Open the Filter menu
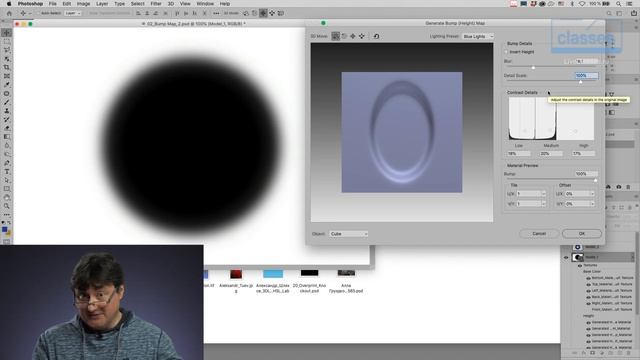This screenshot has height=360, width=640. [156, 4]
